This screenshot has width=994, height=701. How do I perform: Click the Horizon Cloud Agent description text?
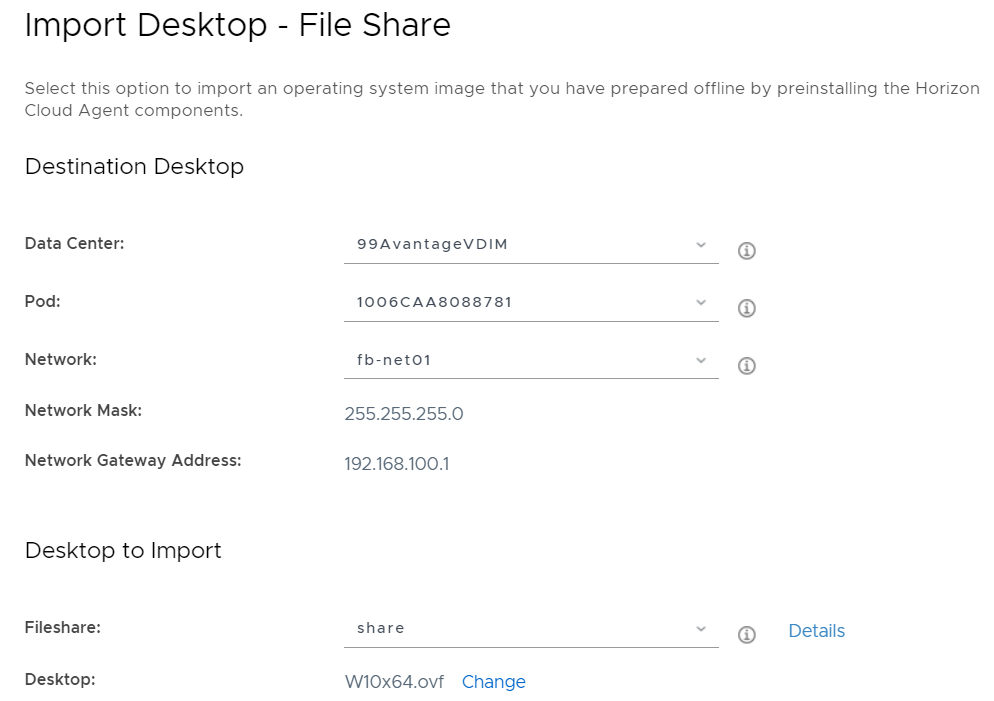[x=500, y=99]
